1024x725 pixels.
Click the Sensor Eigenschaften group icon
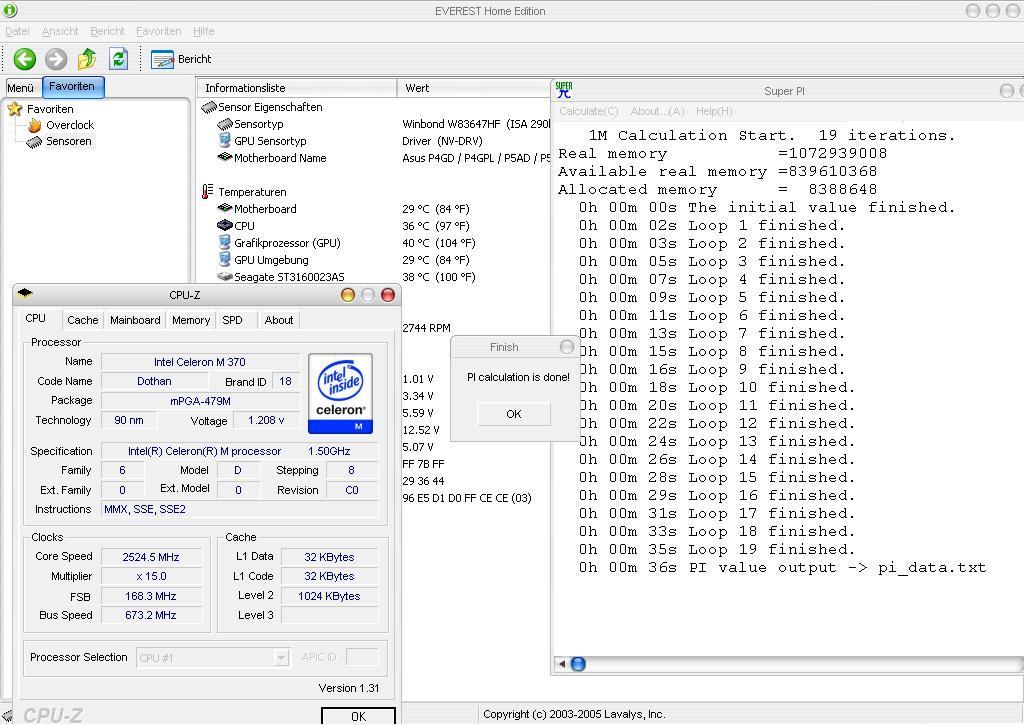[209, 106]
